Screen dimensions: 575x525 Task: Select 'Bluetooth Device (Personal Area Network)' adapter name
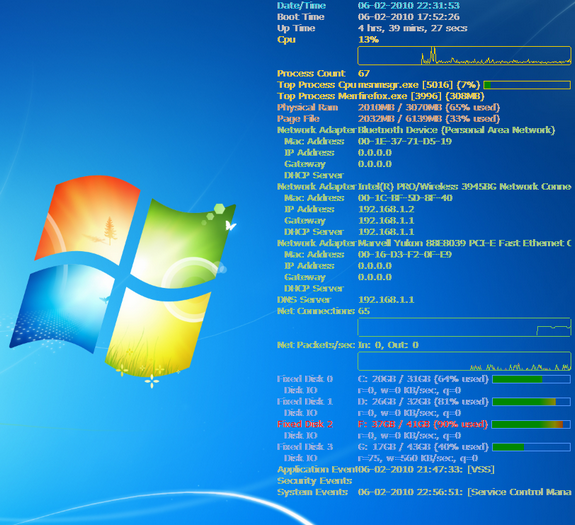click(457, 130)
